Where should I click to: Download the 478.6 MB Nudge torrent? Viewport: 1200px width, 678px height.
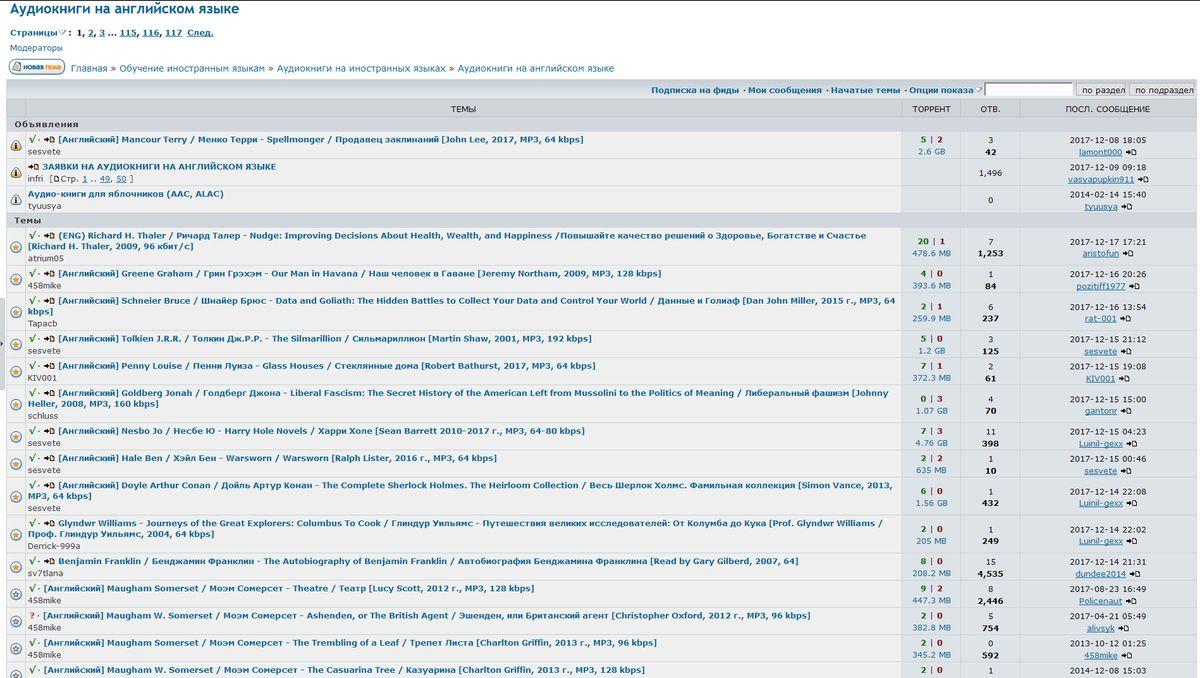pyautogui.click(x=930, y=254)
